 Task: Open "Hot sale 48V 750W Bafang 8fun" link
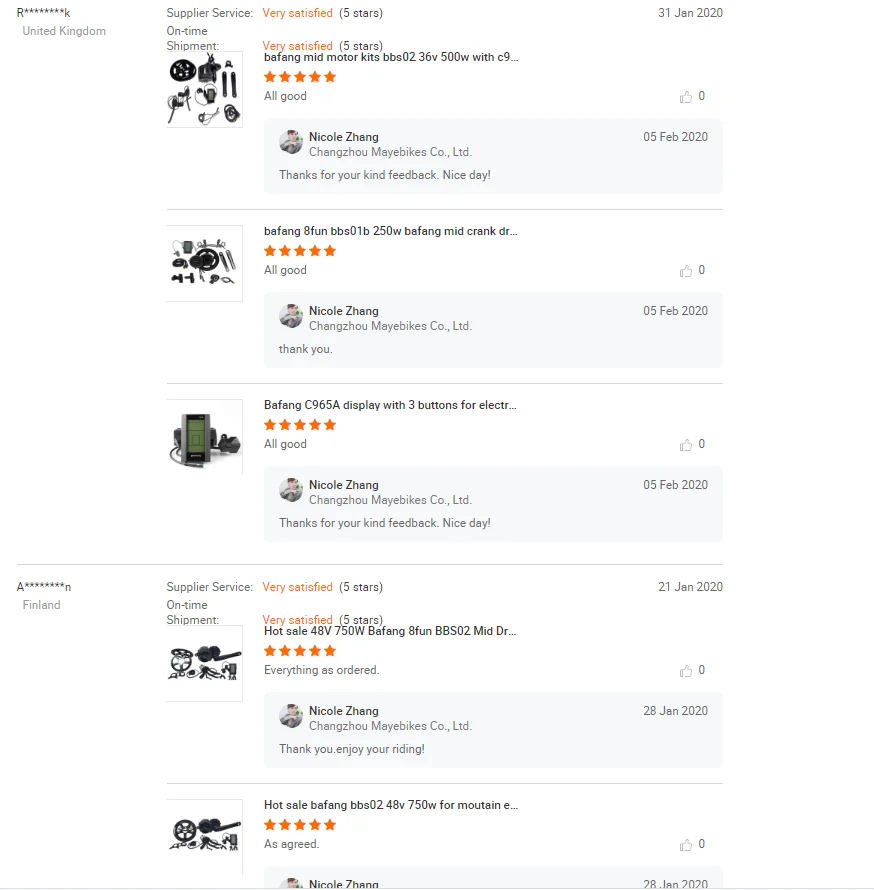click(x=391, y=631)
